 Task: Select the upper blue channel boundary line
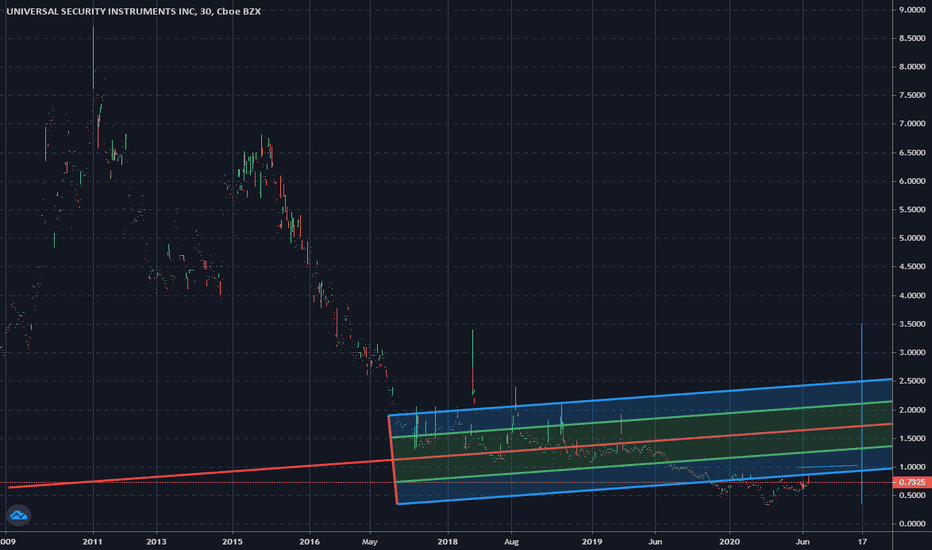pyautogui.click(x=640, y=397)
